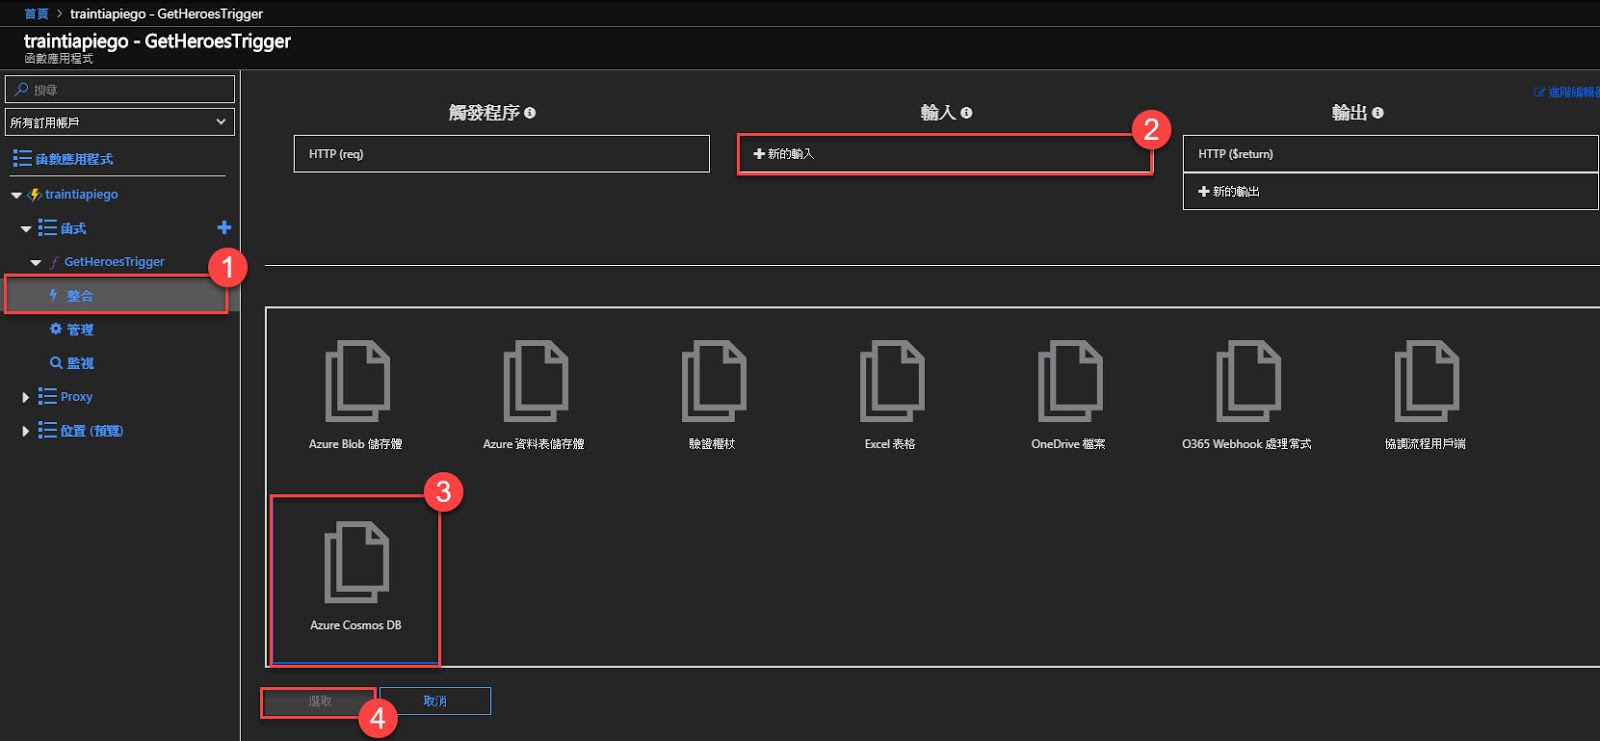Click the gear icon for manage

tap(56, 329)
